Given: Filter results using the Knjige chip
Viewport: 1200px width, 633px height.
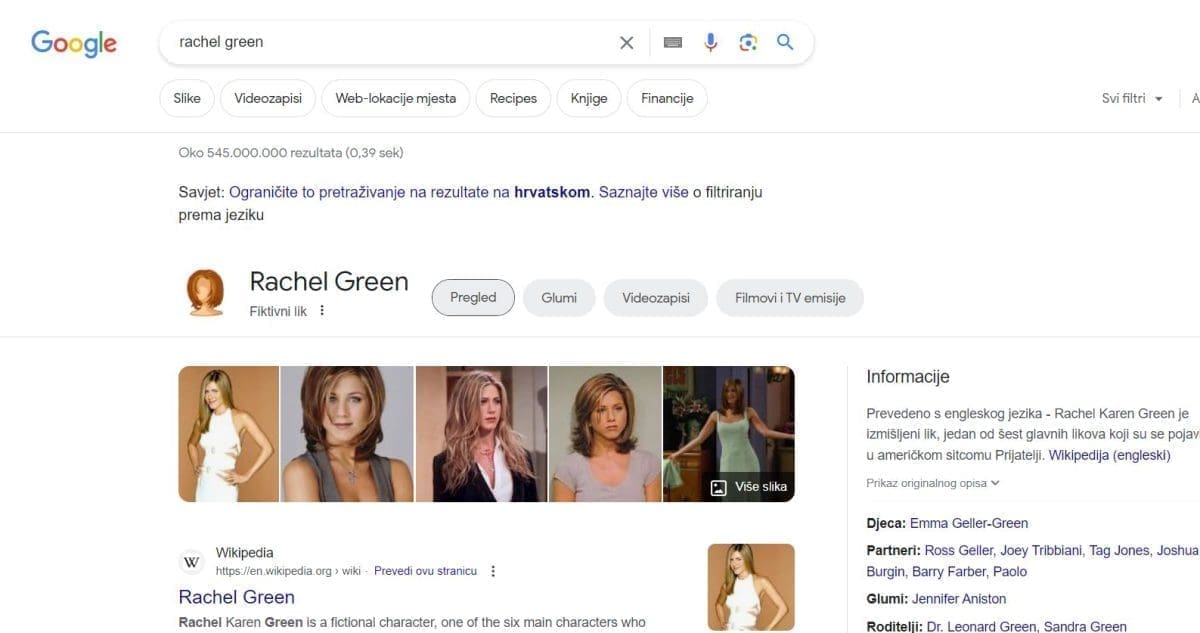Looking at the screenshot, I should click(588, 98).
